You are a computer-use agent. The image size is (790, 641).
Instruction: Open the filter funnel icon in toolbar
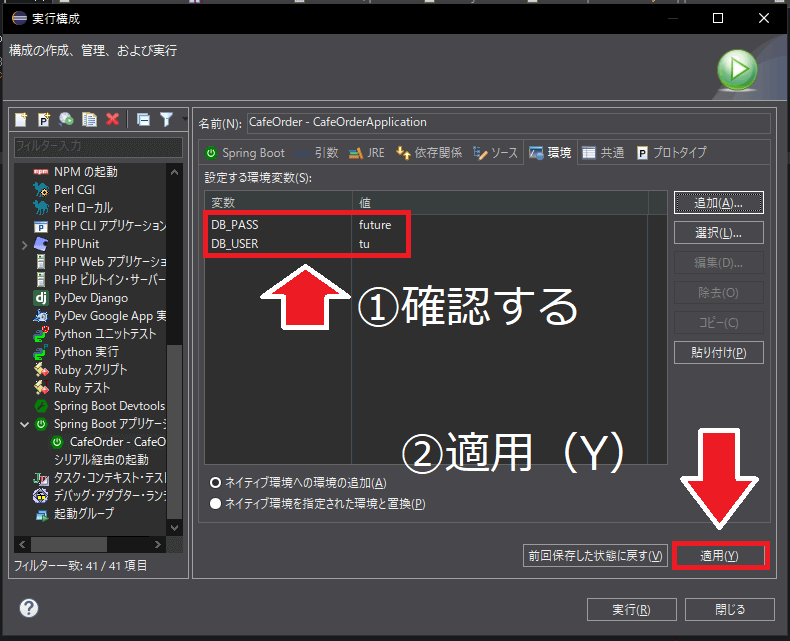click(x=166, y=119)
